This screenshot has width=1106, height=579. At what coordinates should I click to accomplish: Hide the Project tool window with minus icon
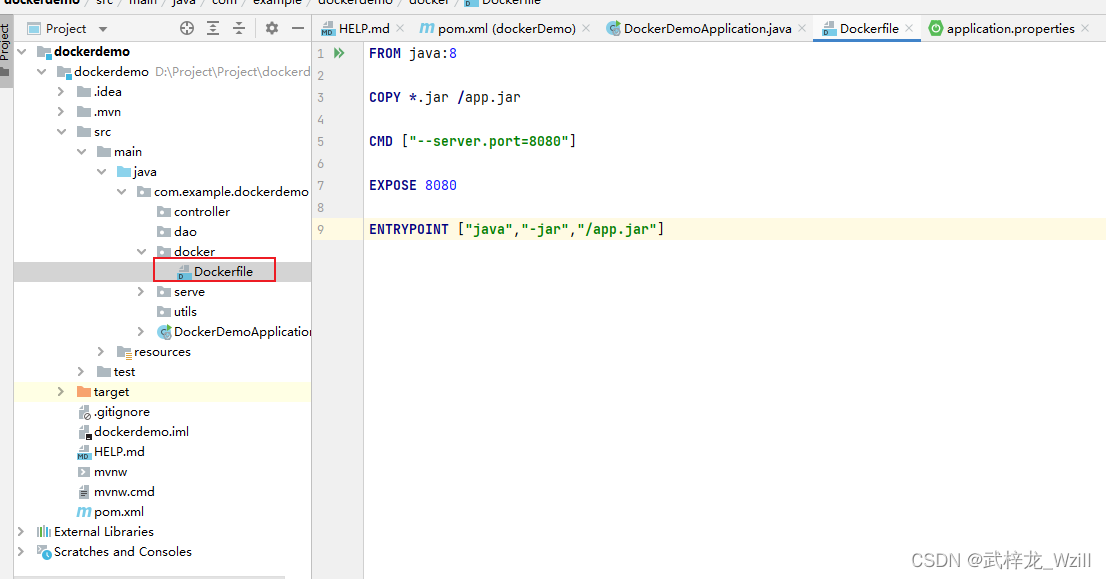[x=298, y=28]
